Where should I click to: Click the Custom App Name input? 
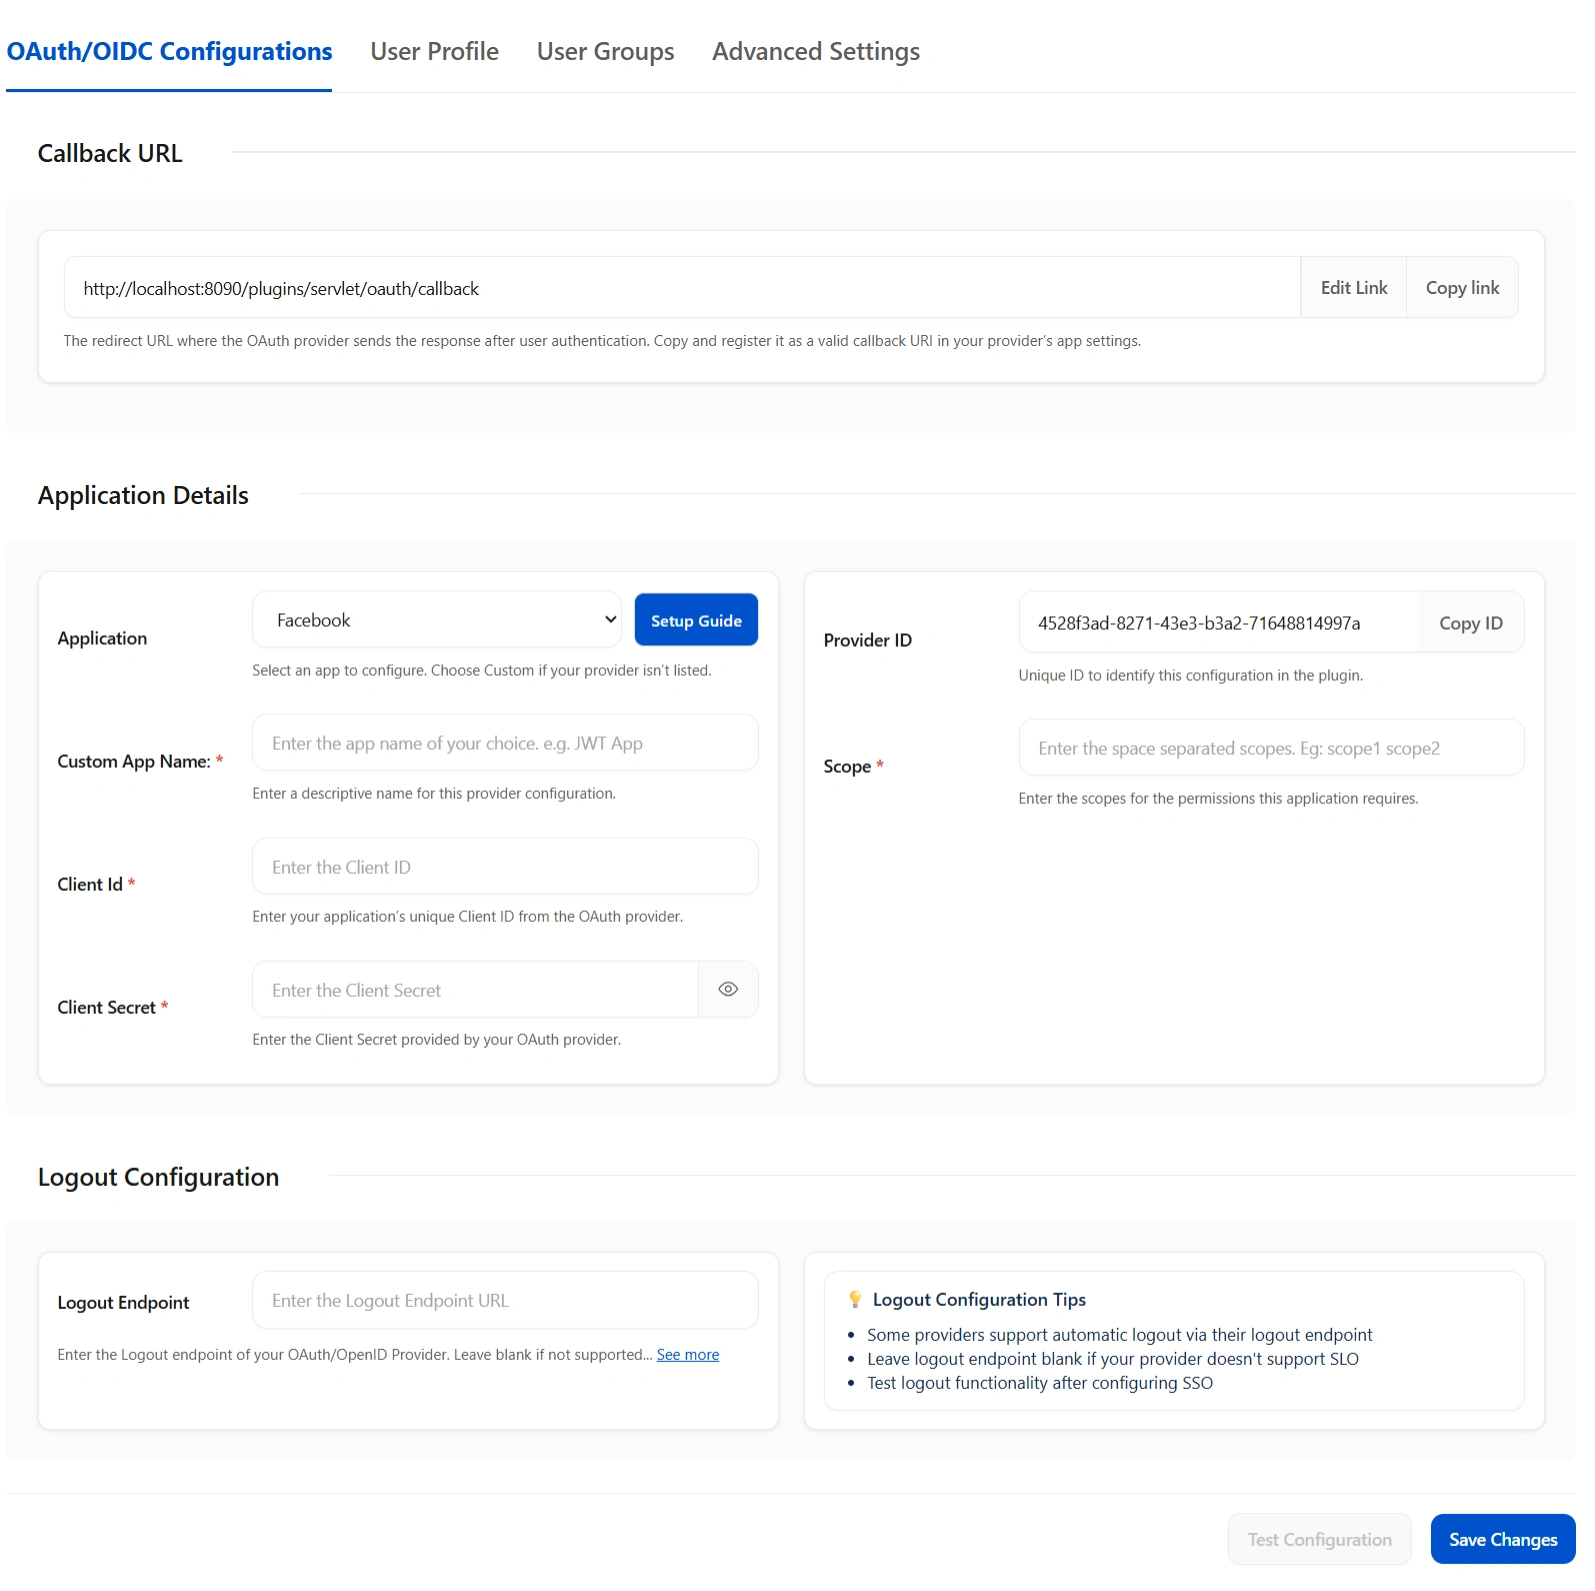[x=505, y=742]
